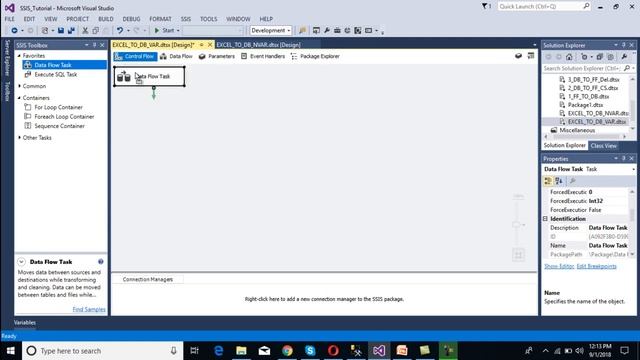This screenshot has height=360, width=640.
Task: Collapse the Identification property section
Action: (x=545, y=219)
